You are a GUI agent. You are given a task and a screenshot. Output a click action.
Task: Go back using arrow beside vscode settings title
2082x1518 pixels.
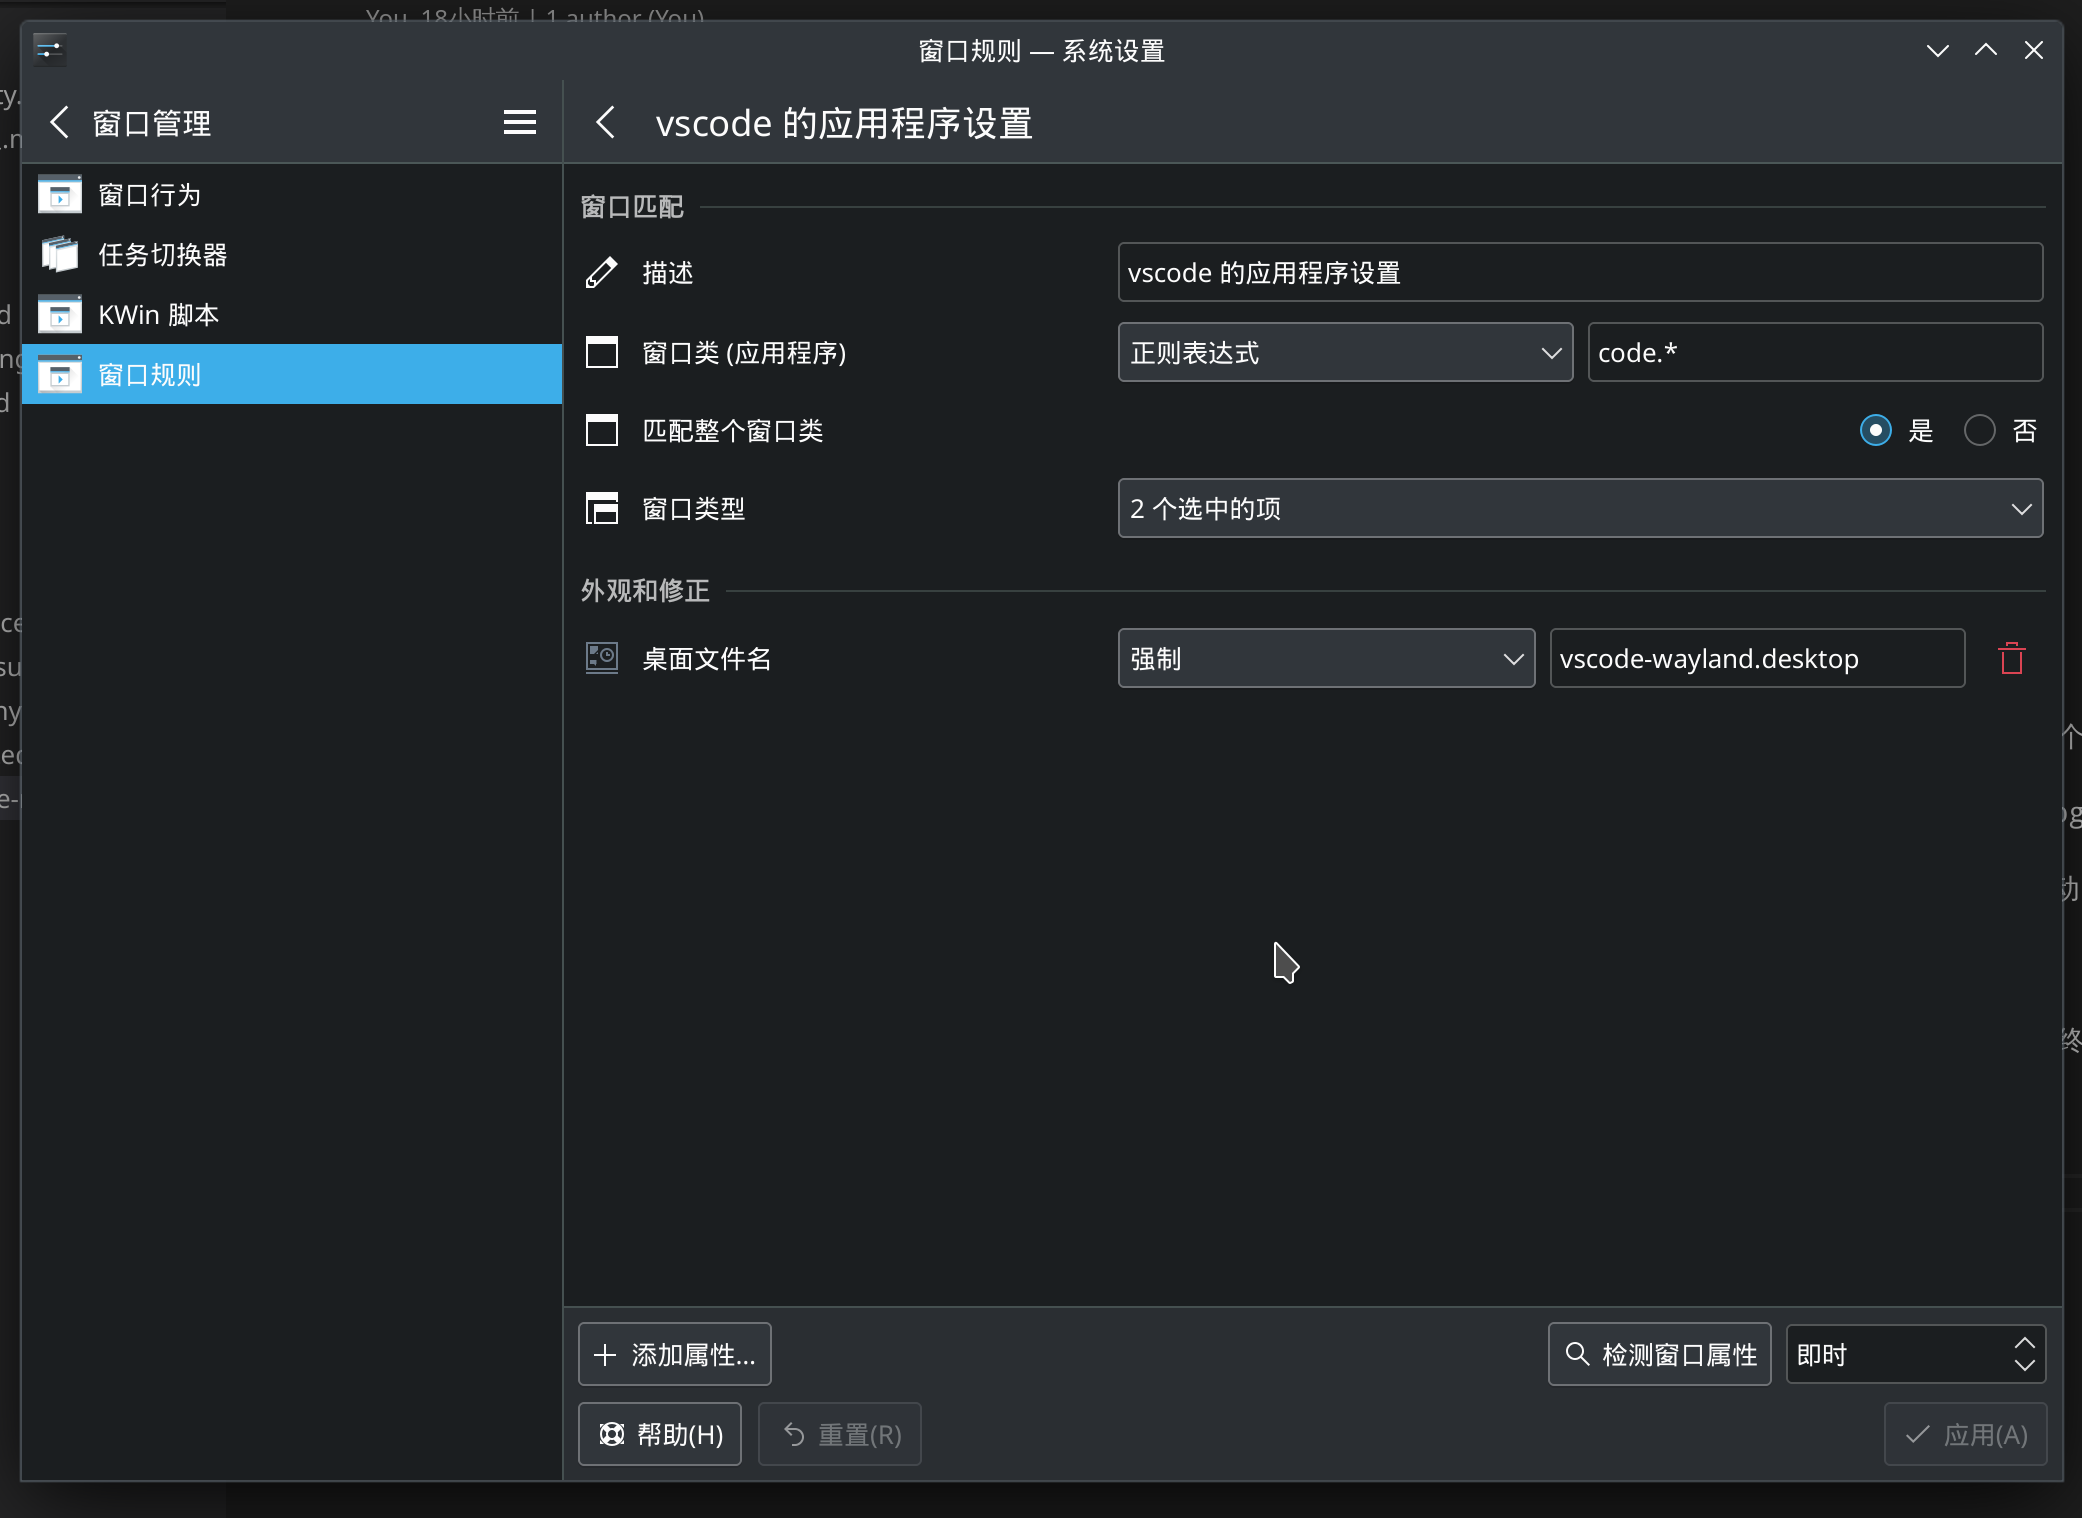(606, 122)
